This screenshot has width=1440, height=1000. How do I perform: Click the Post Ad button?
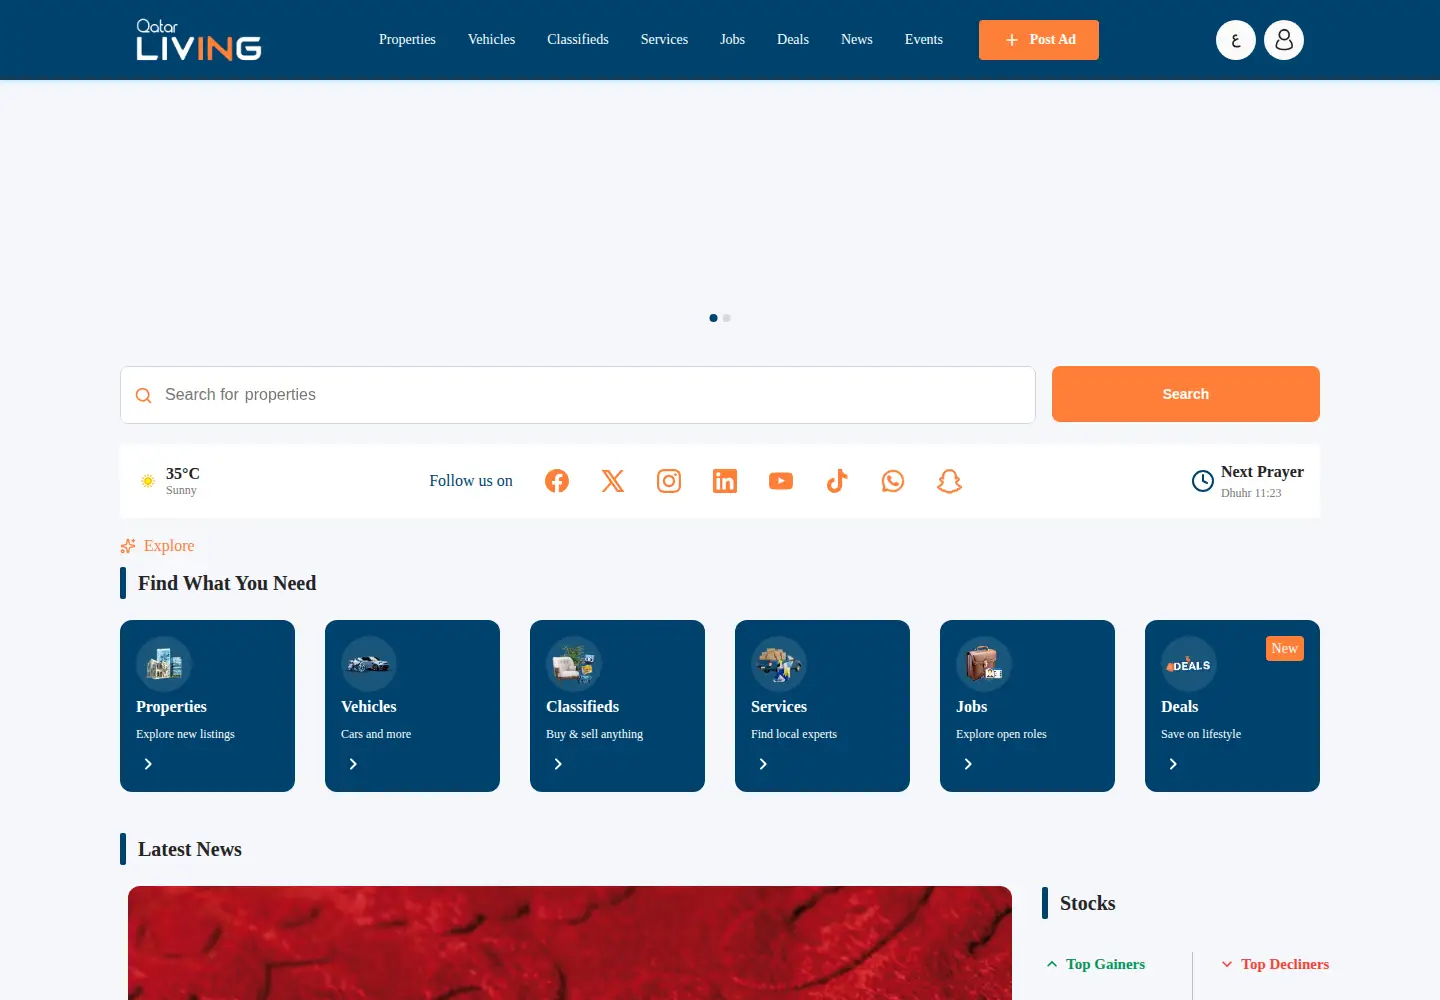point(1039,40)
